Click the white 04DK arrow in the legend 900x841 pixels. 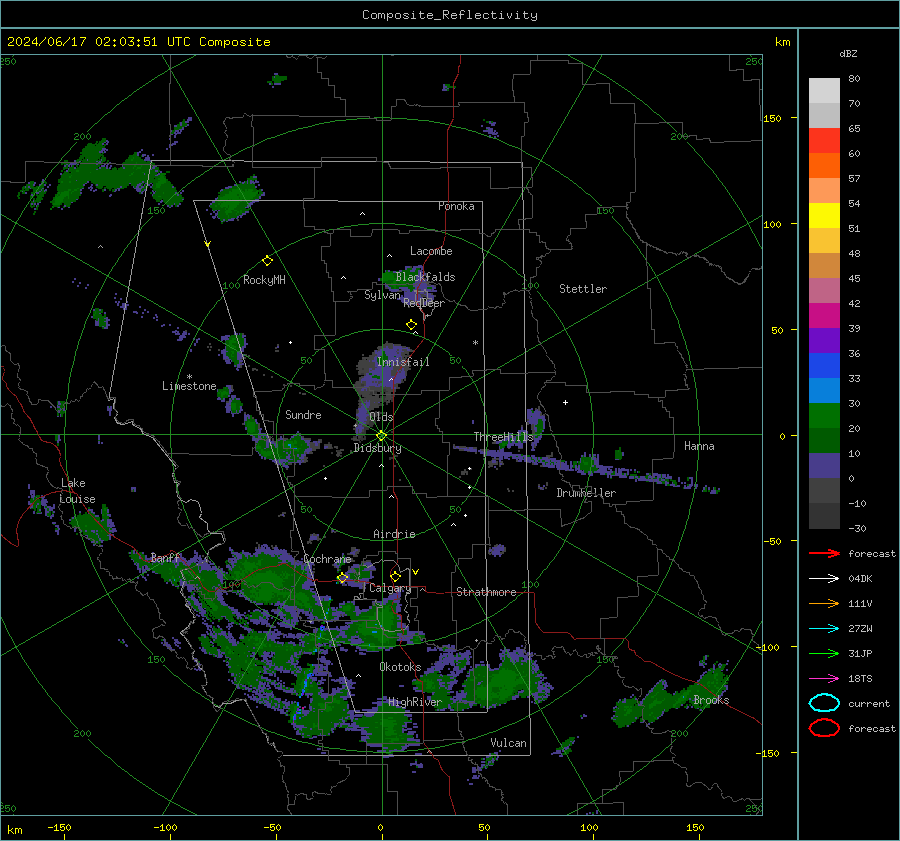(x=824, y=578)
